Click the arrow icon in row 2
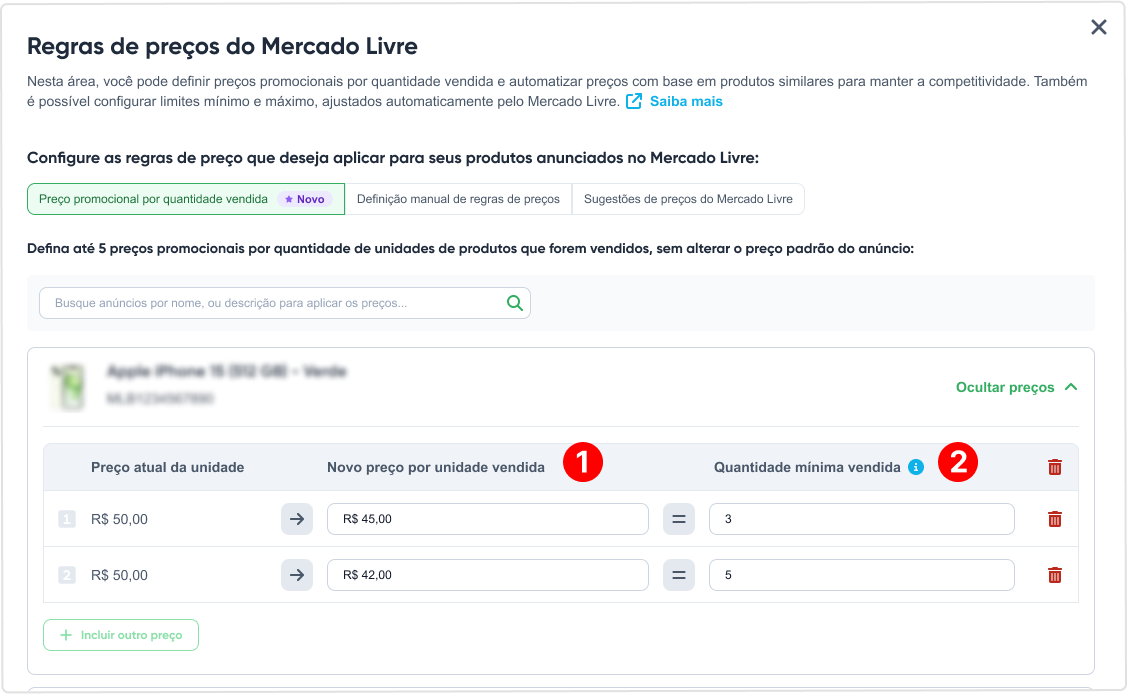 [x=297, y=575]
